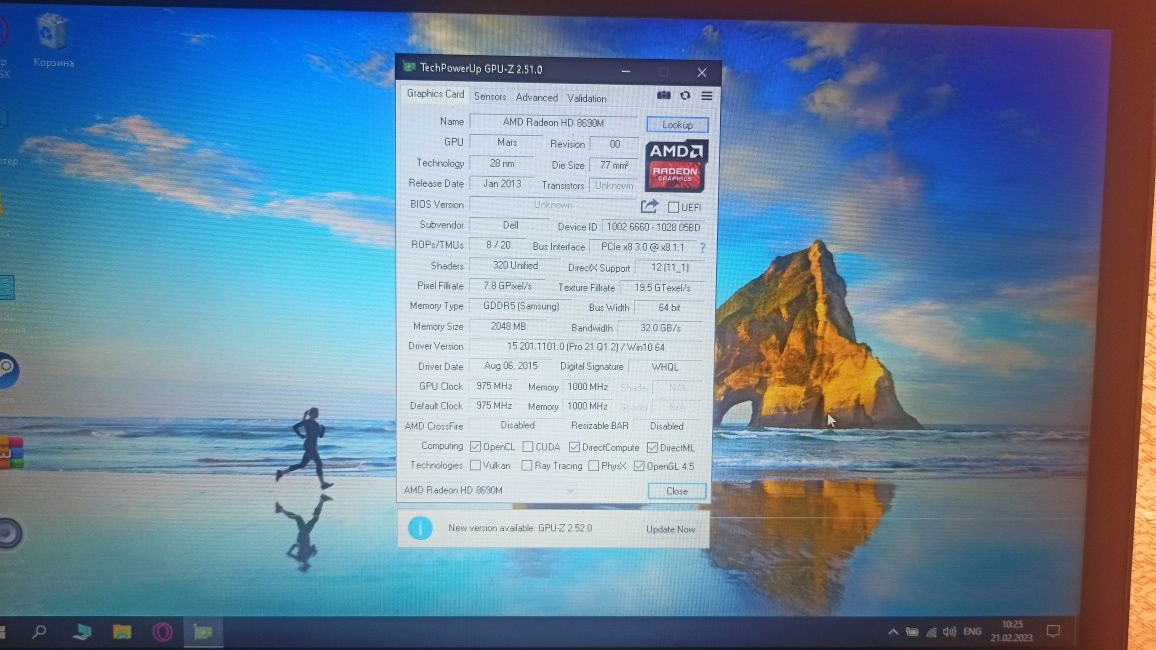Toggle the OpenGL 4.5 checkbox
This screenshot has height=650, width=1156.
[639, 466]
